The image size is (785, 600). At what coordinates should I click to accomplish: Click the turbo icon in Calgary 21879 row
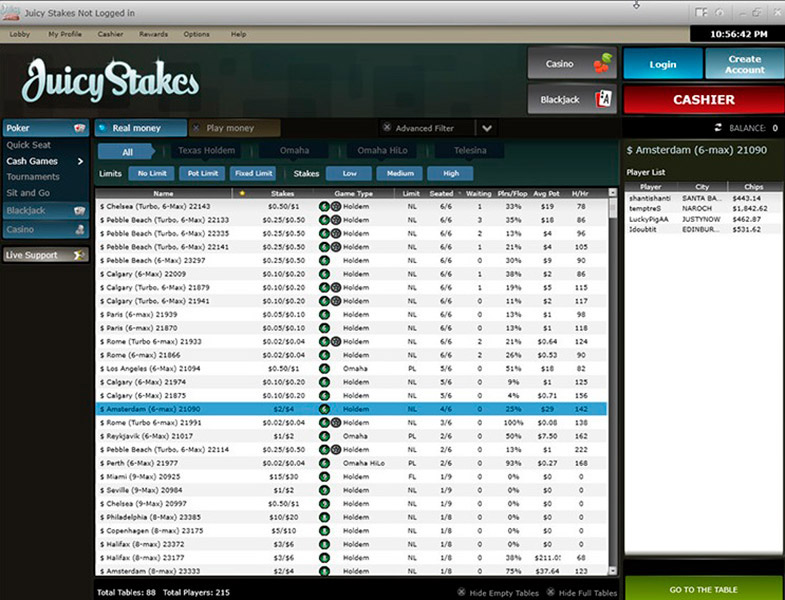pos(336,287)
